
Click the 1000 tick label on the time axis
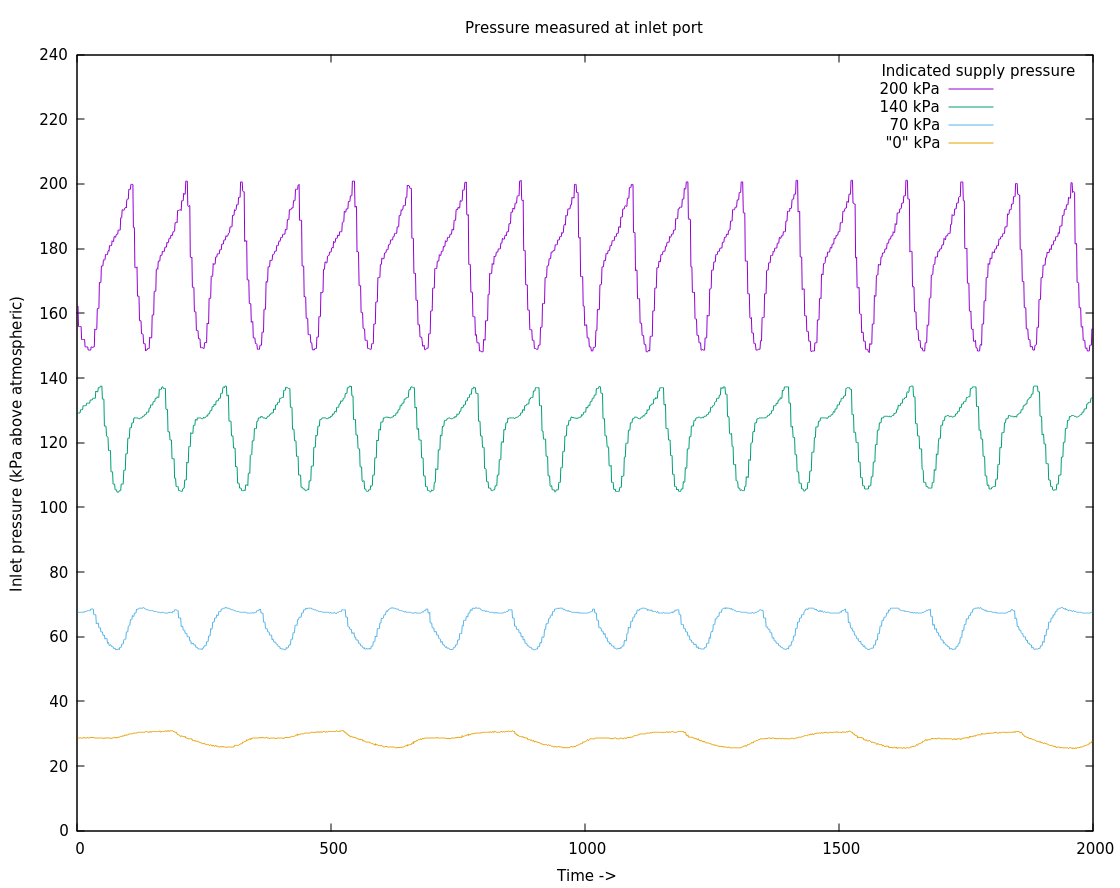(x=586, y=849)
